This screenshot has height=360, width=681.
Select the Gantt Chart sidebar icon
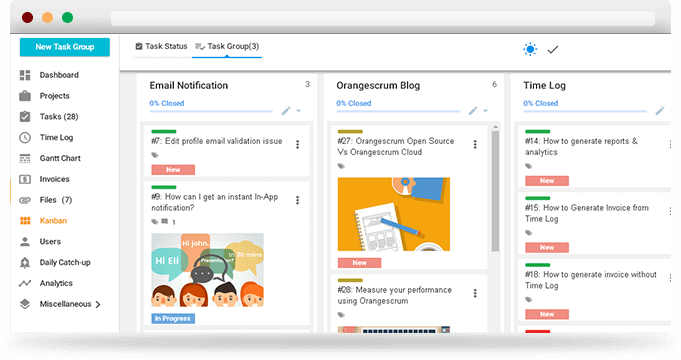[25, 159]
